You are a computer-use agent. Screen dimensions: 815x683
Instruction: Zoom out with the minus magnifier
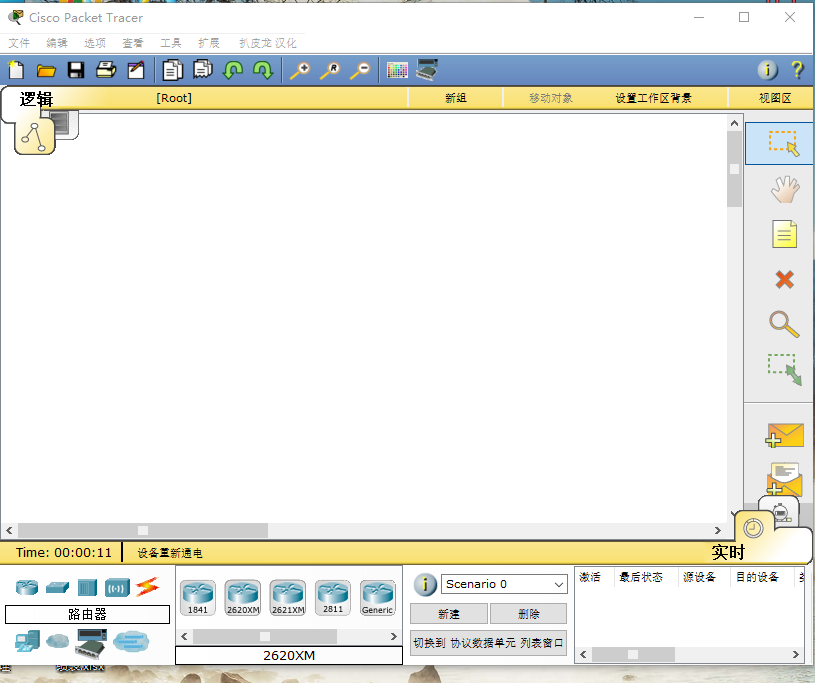[x=360, y=70]
